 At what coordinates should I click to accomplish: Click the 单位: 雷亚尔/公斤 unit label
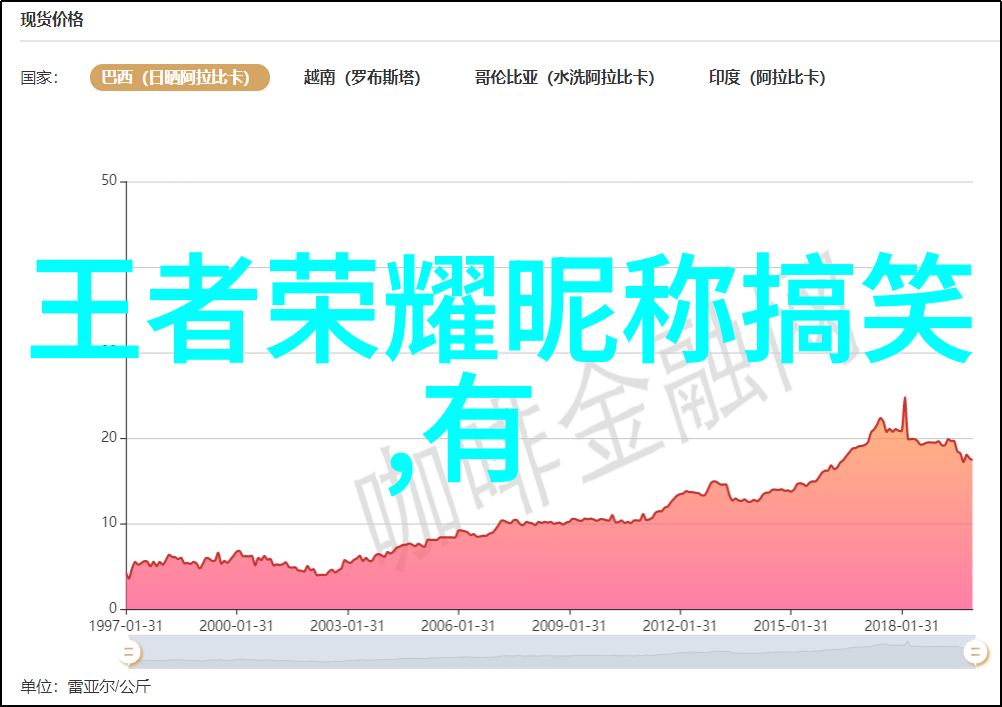86,687
